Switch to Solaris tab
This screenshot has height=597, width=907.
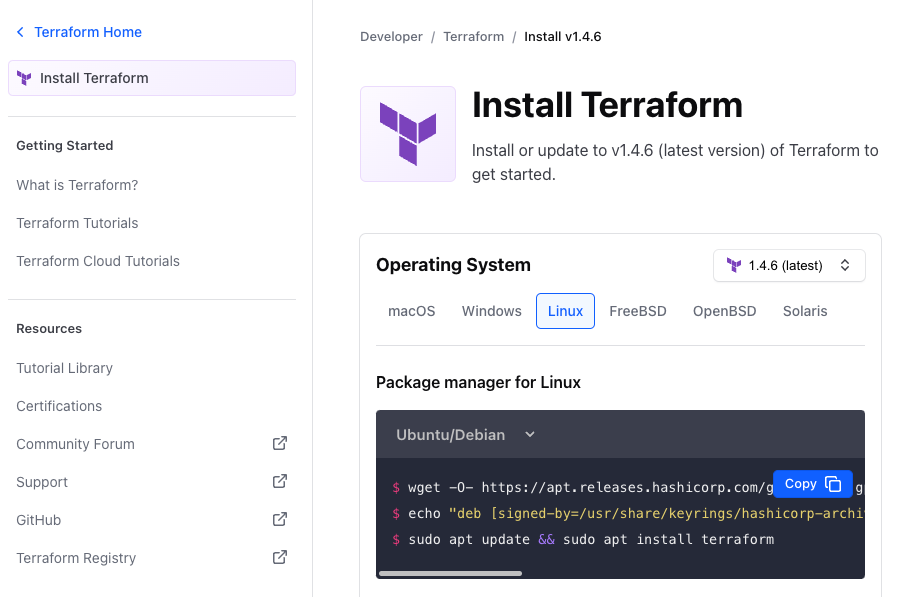pyautogui.click(x=805, y=311)
